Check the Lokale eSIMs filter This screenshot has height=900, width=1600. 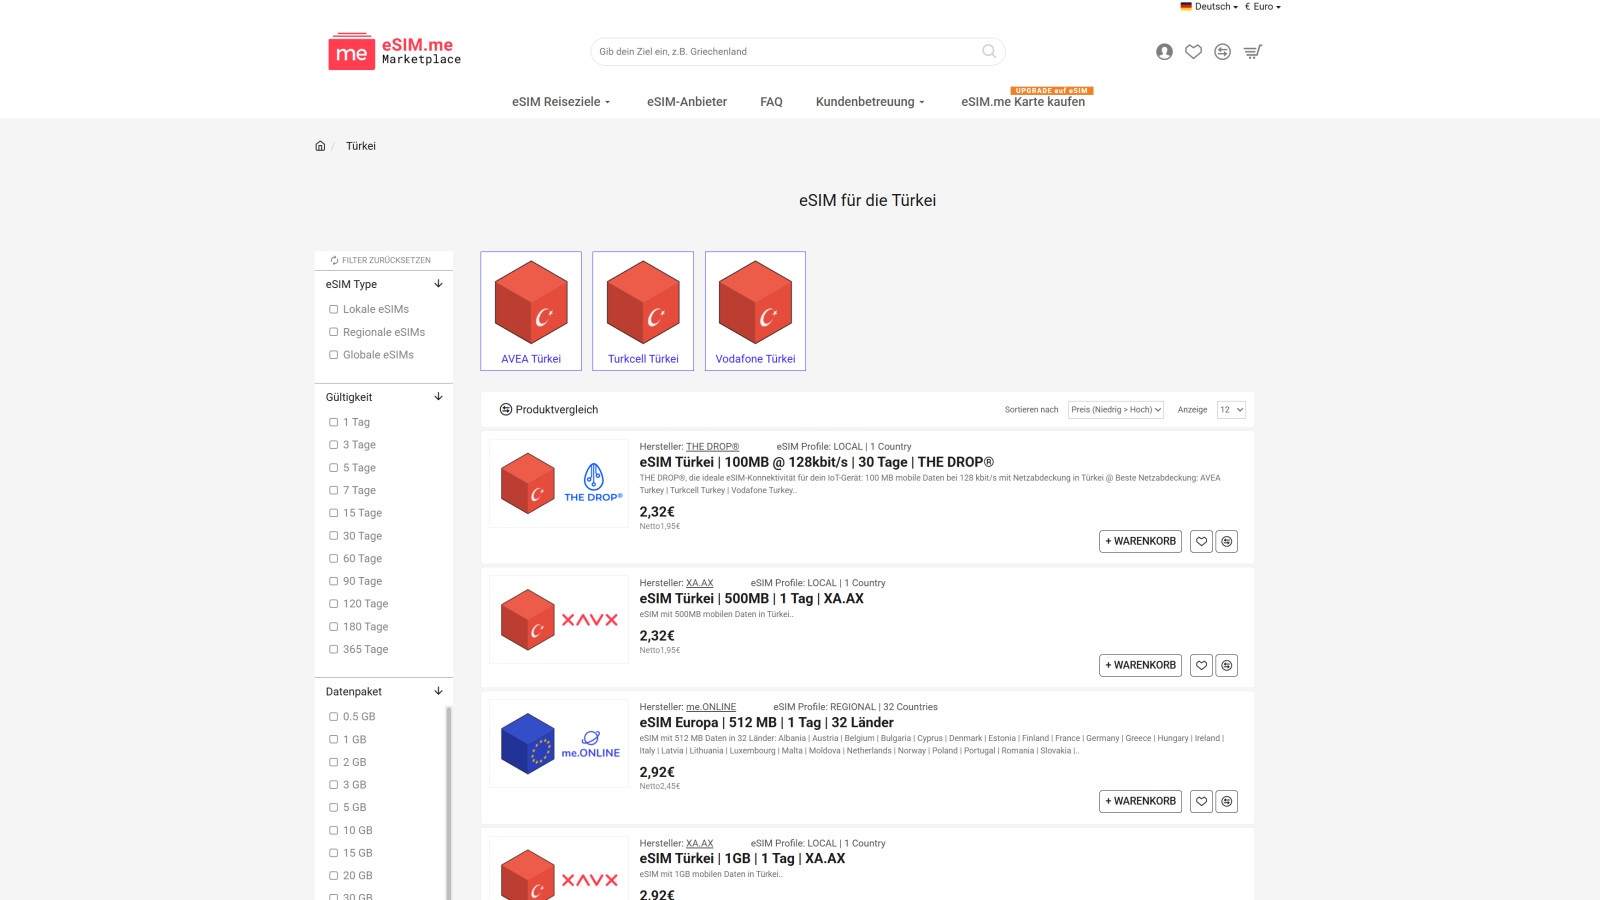click(334, 310)
